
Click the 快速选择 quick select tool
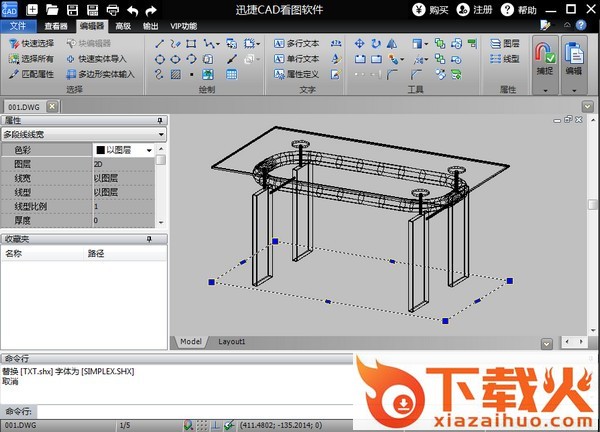click(31, 44)
